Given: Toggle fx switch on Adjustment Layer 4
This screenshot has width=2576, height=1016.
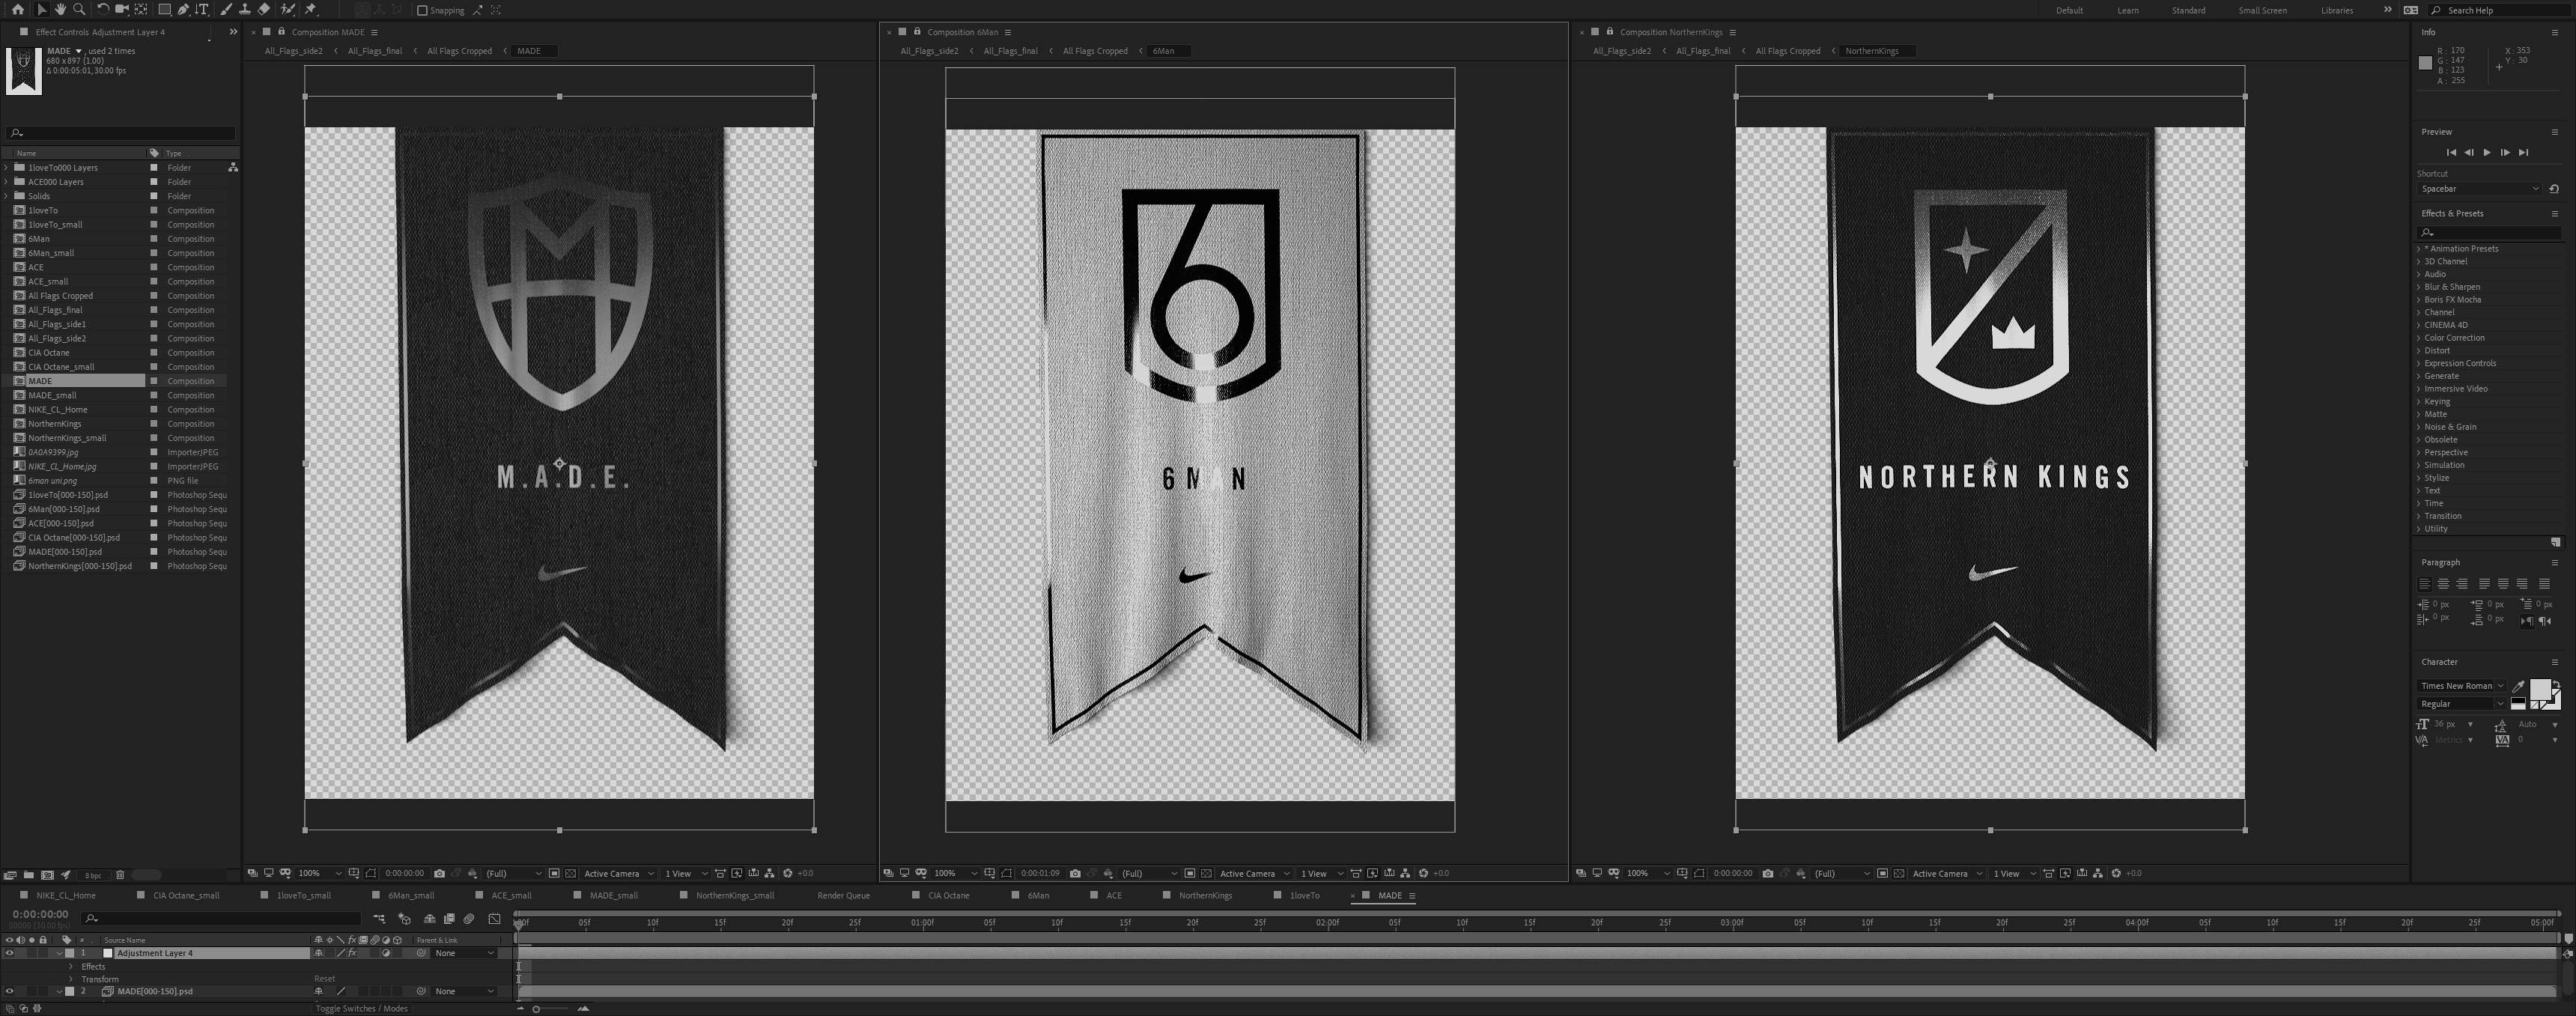Looking at the screenshot, I should (352, 953).
